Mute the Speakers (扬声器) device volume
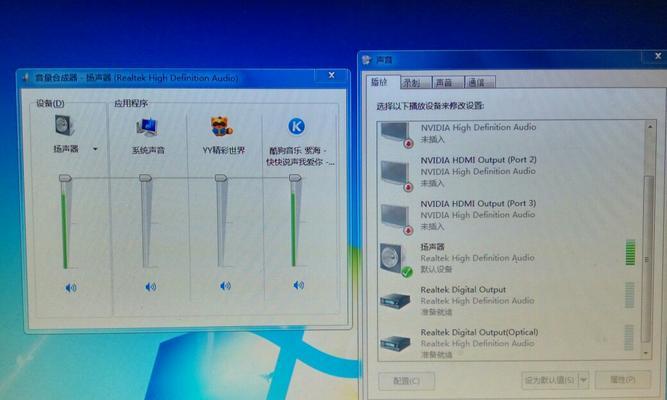667x400 pixels. (x=71, y=288)
